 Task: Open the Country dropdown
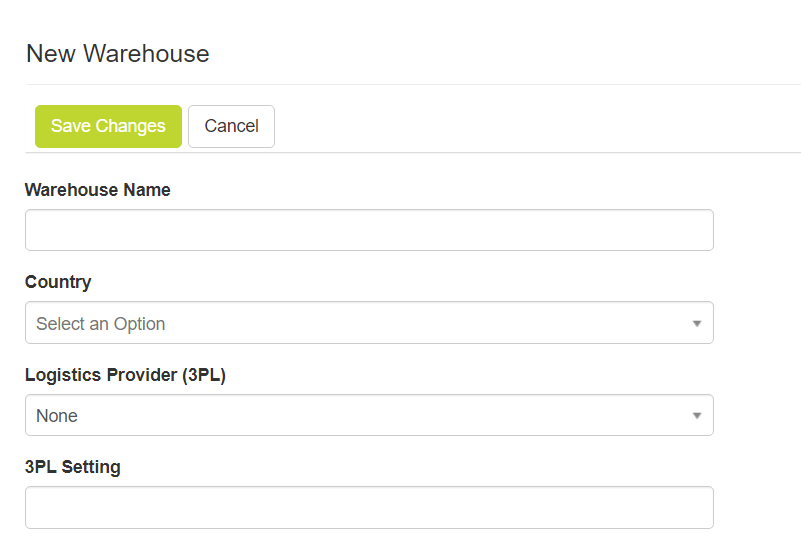[369, 323]
